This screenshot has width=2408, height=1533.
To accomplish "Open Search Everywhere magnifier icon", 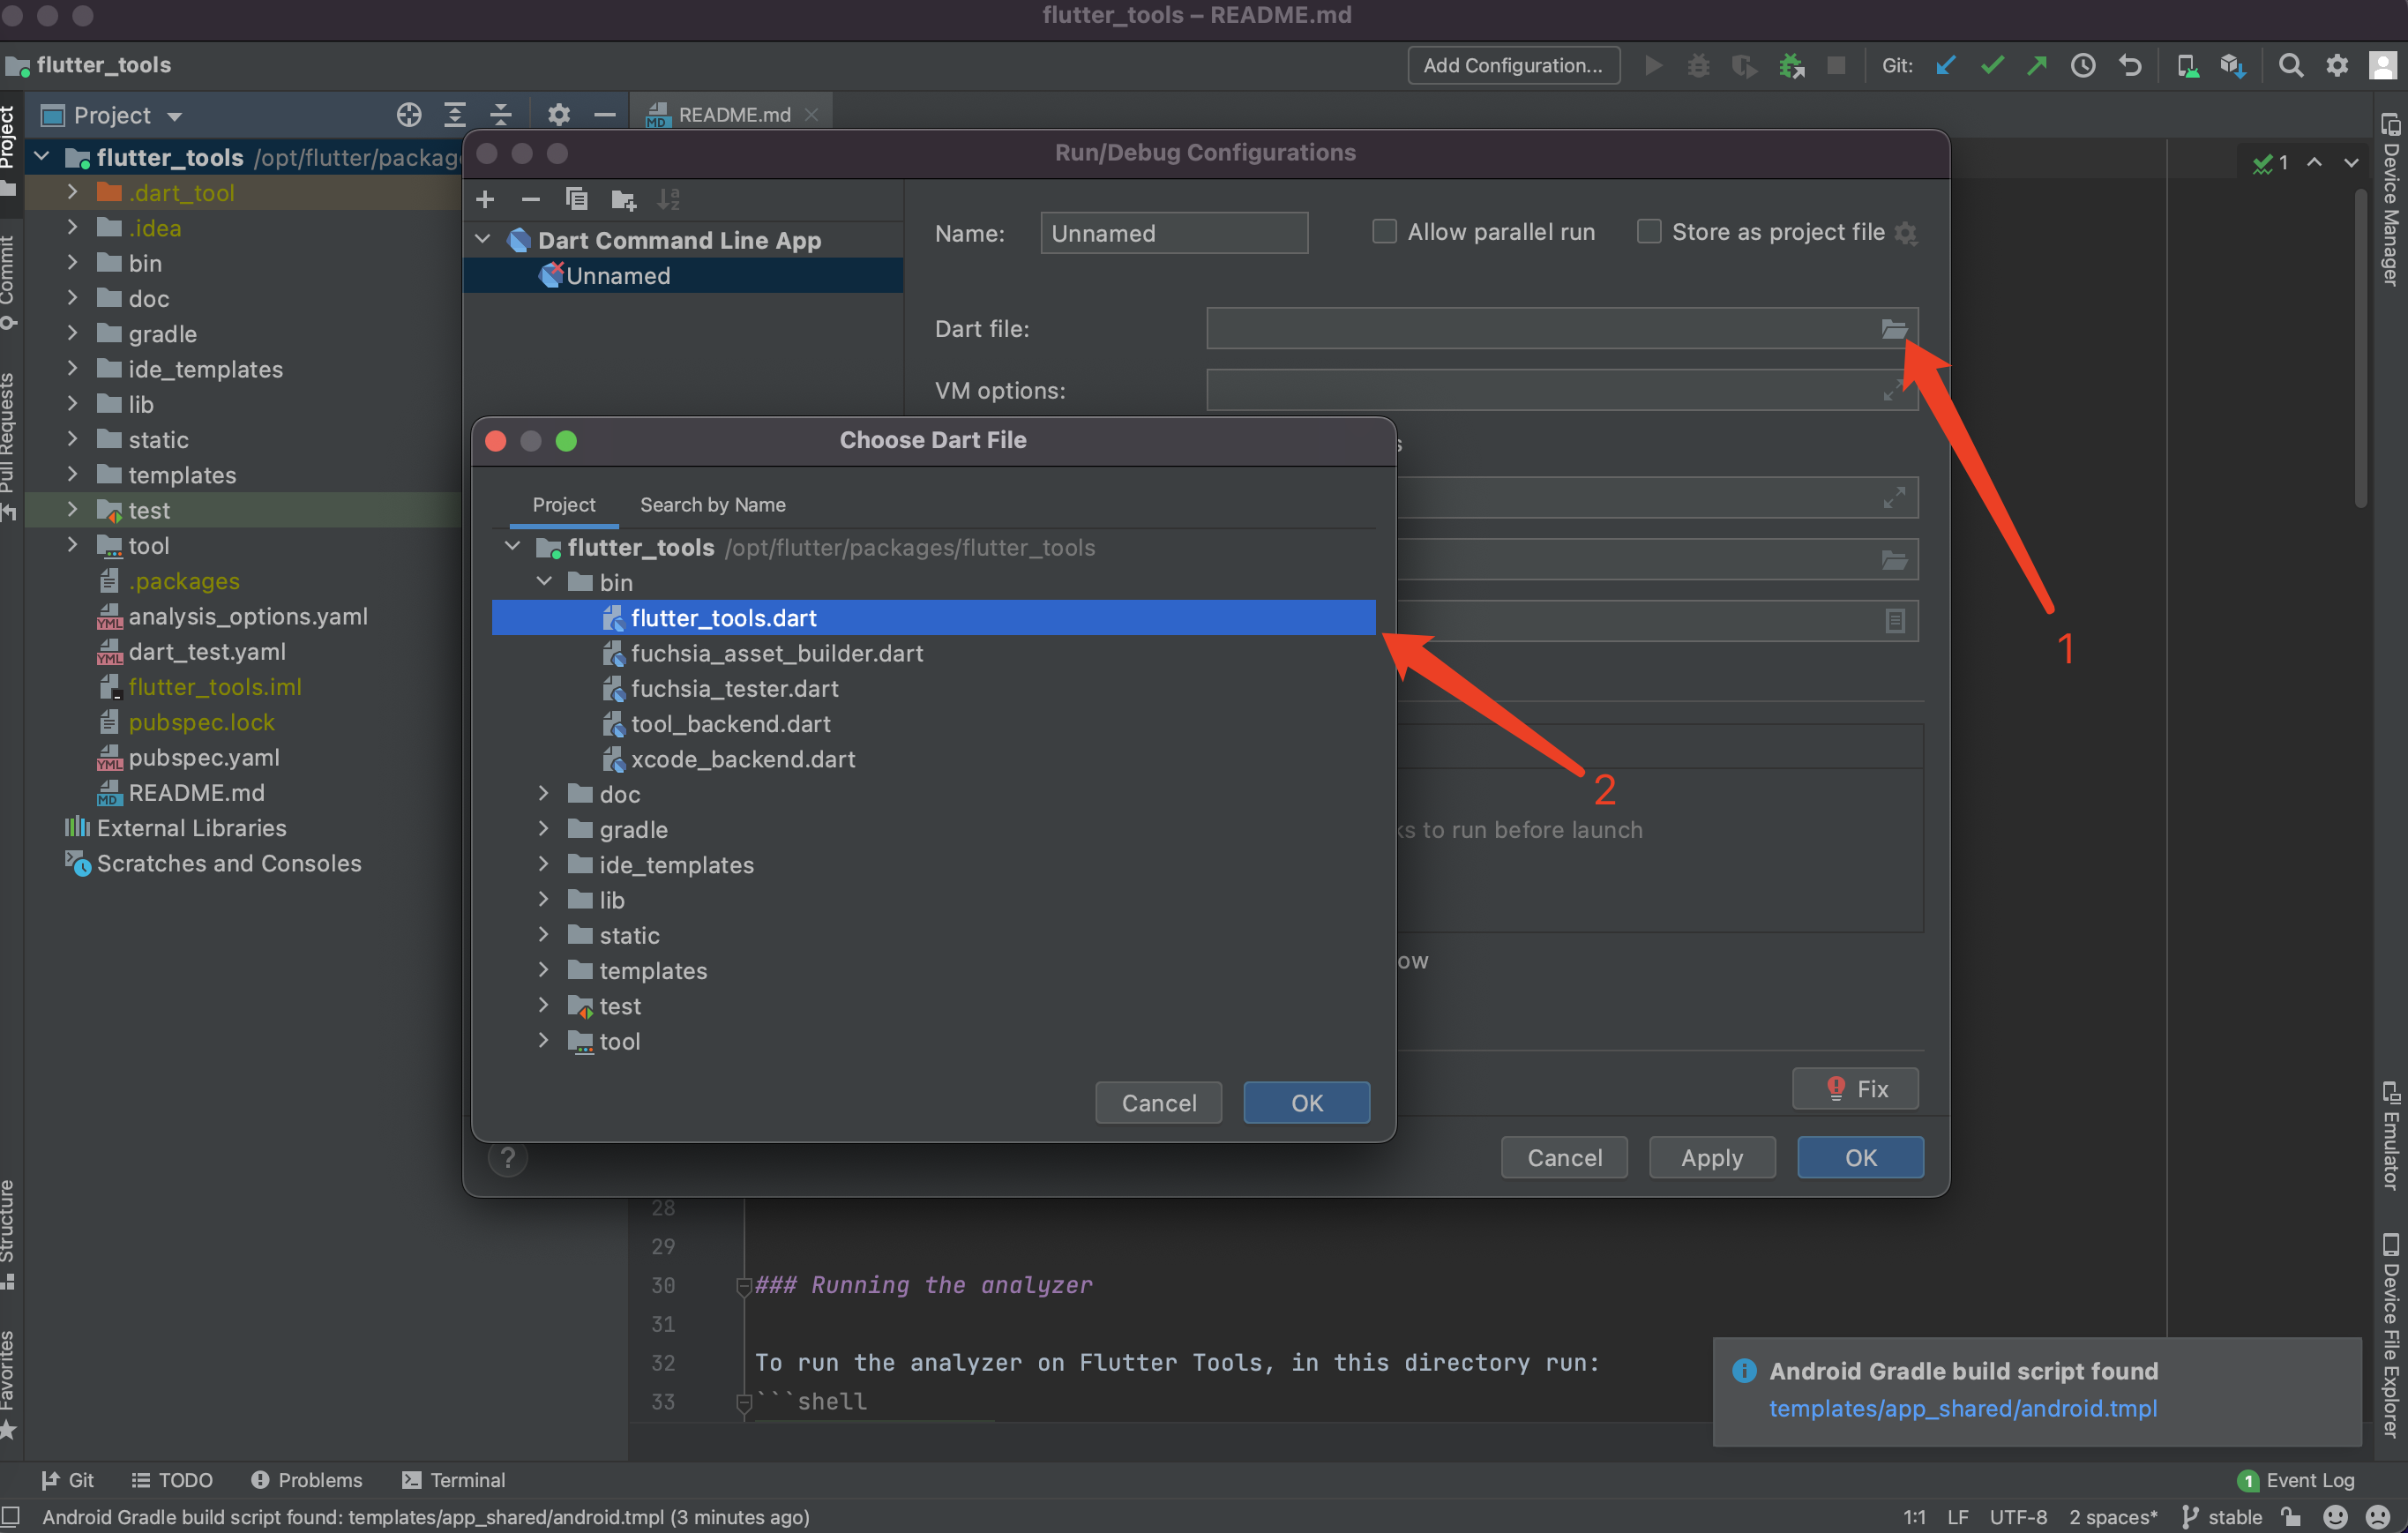I will pyautogui.click(x=2290, y=66).
